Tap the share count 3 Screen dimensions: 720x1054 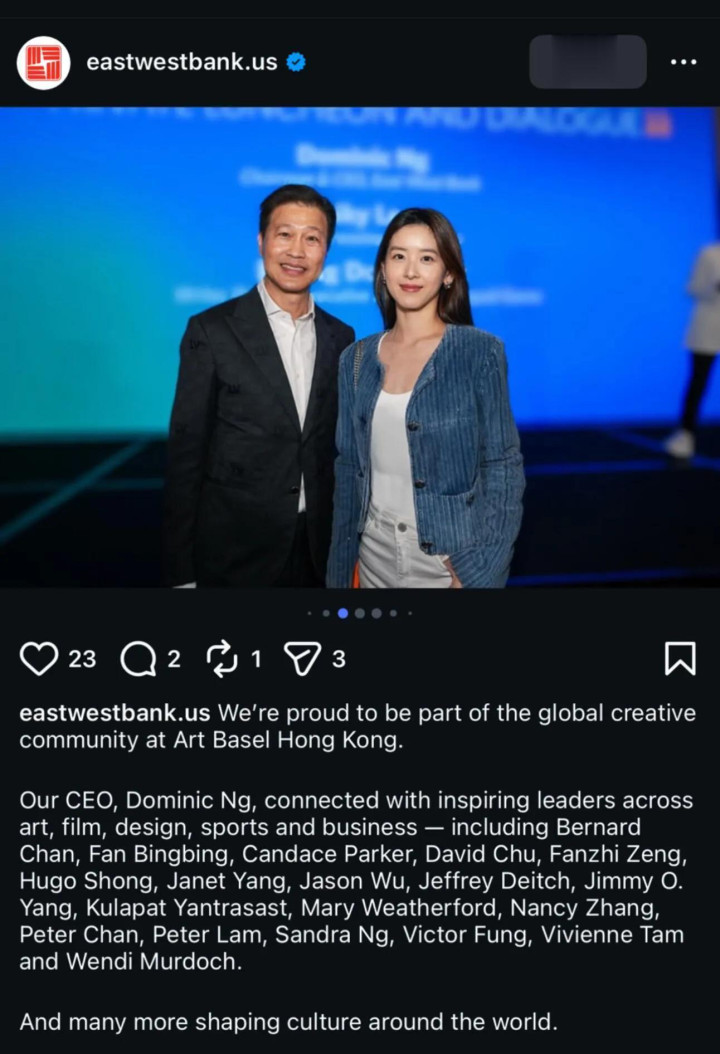(x=339, y=659)
